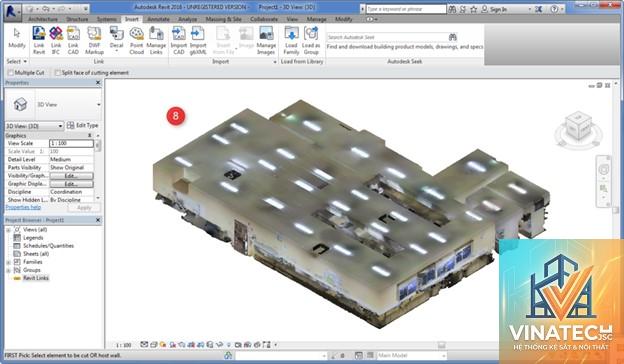Image resolution: width=624 pixels, height=364 pixels.
Task: Enable the Multiple Cut checkbox
Action: coord(11,73)
